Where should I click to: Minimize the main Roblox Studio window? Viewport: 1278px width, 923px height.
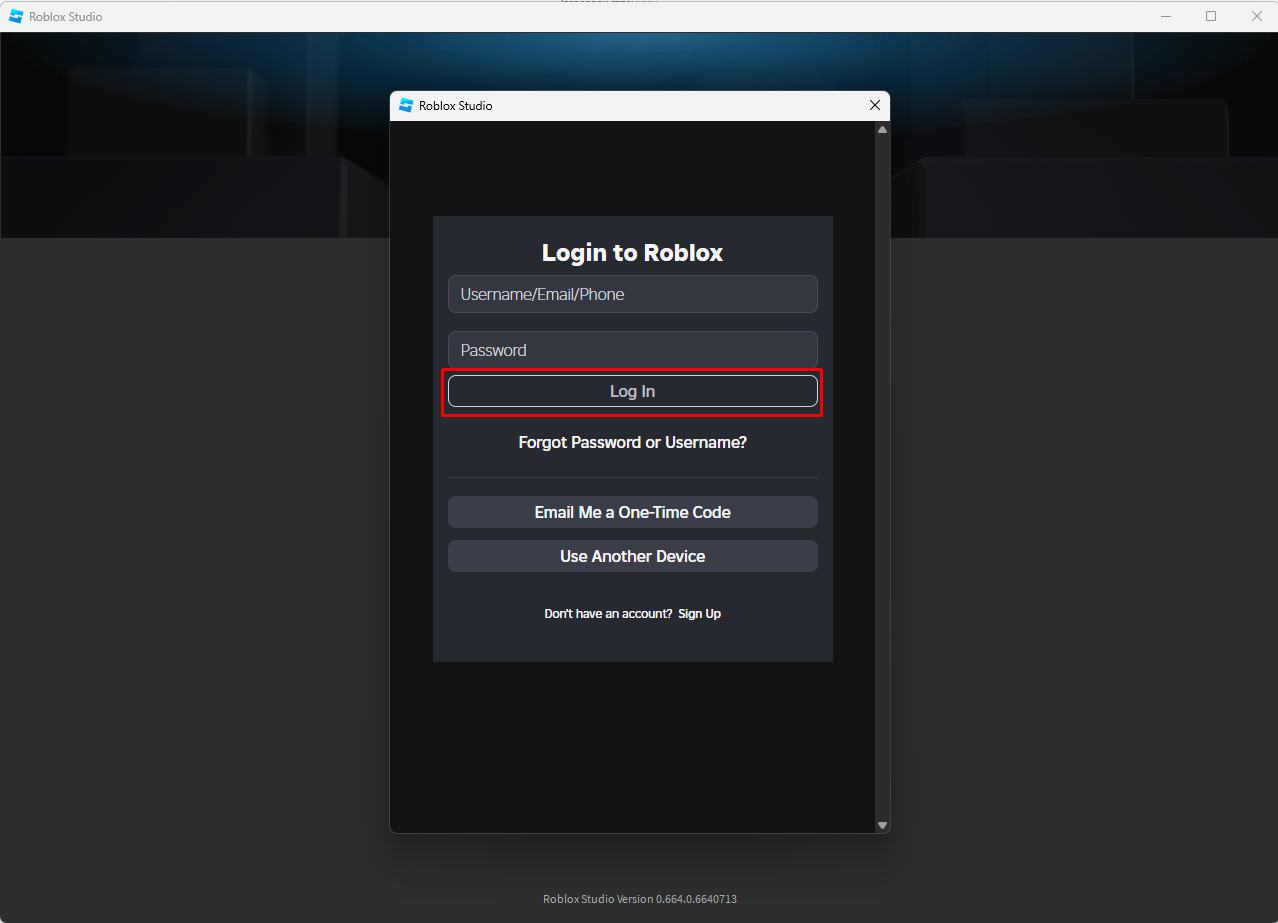1165,16
